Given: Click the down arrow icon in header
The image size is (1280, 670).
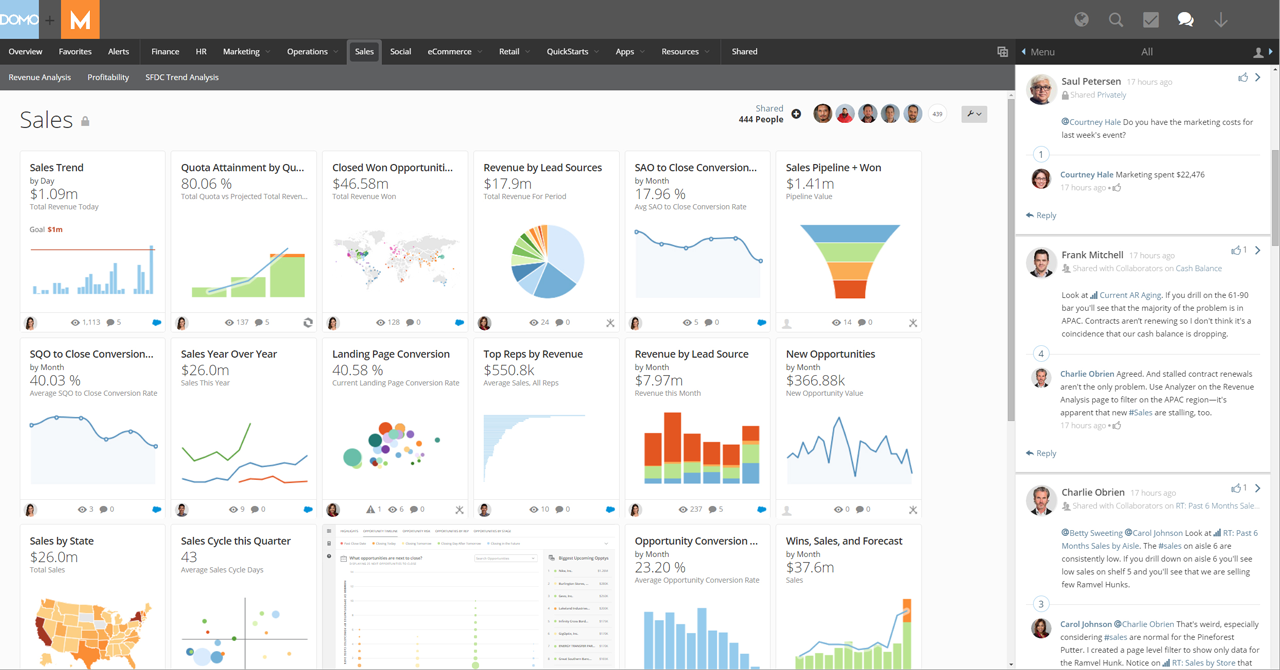Looking at the screenshot, I should point(1221,19).
